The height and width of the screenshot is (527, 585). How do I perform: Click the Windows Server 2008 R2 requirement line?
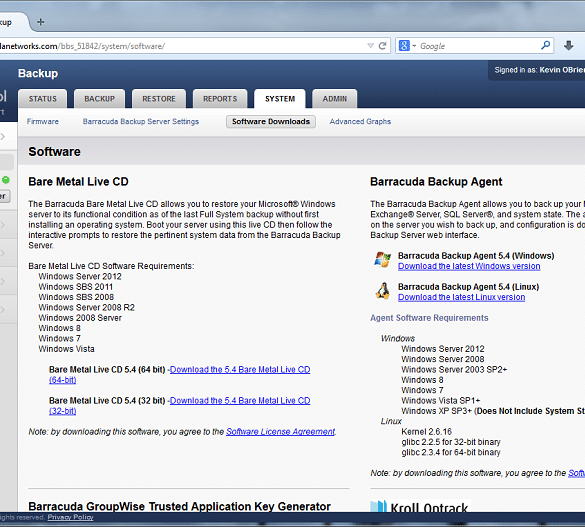tap(86, 307)
